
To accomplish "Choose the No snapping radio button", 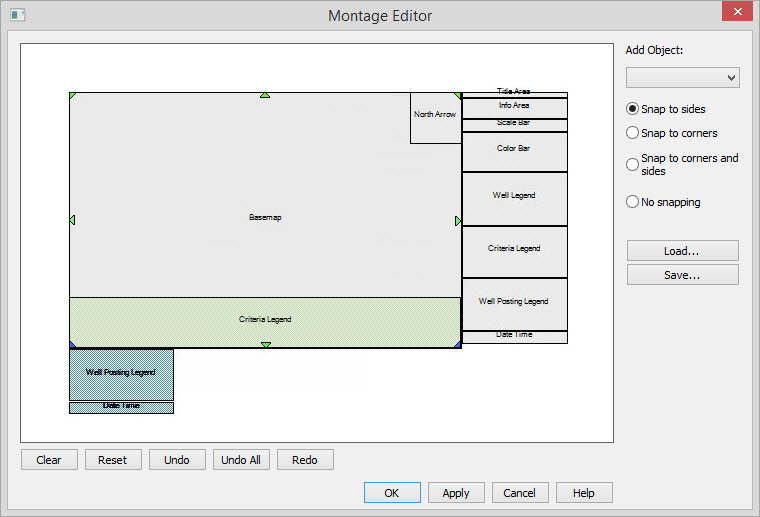I will (632, 202).
